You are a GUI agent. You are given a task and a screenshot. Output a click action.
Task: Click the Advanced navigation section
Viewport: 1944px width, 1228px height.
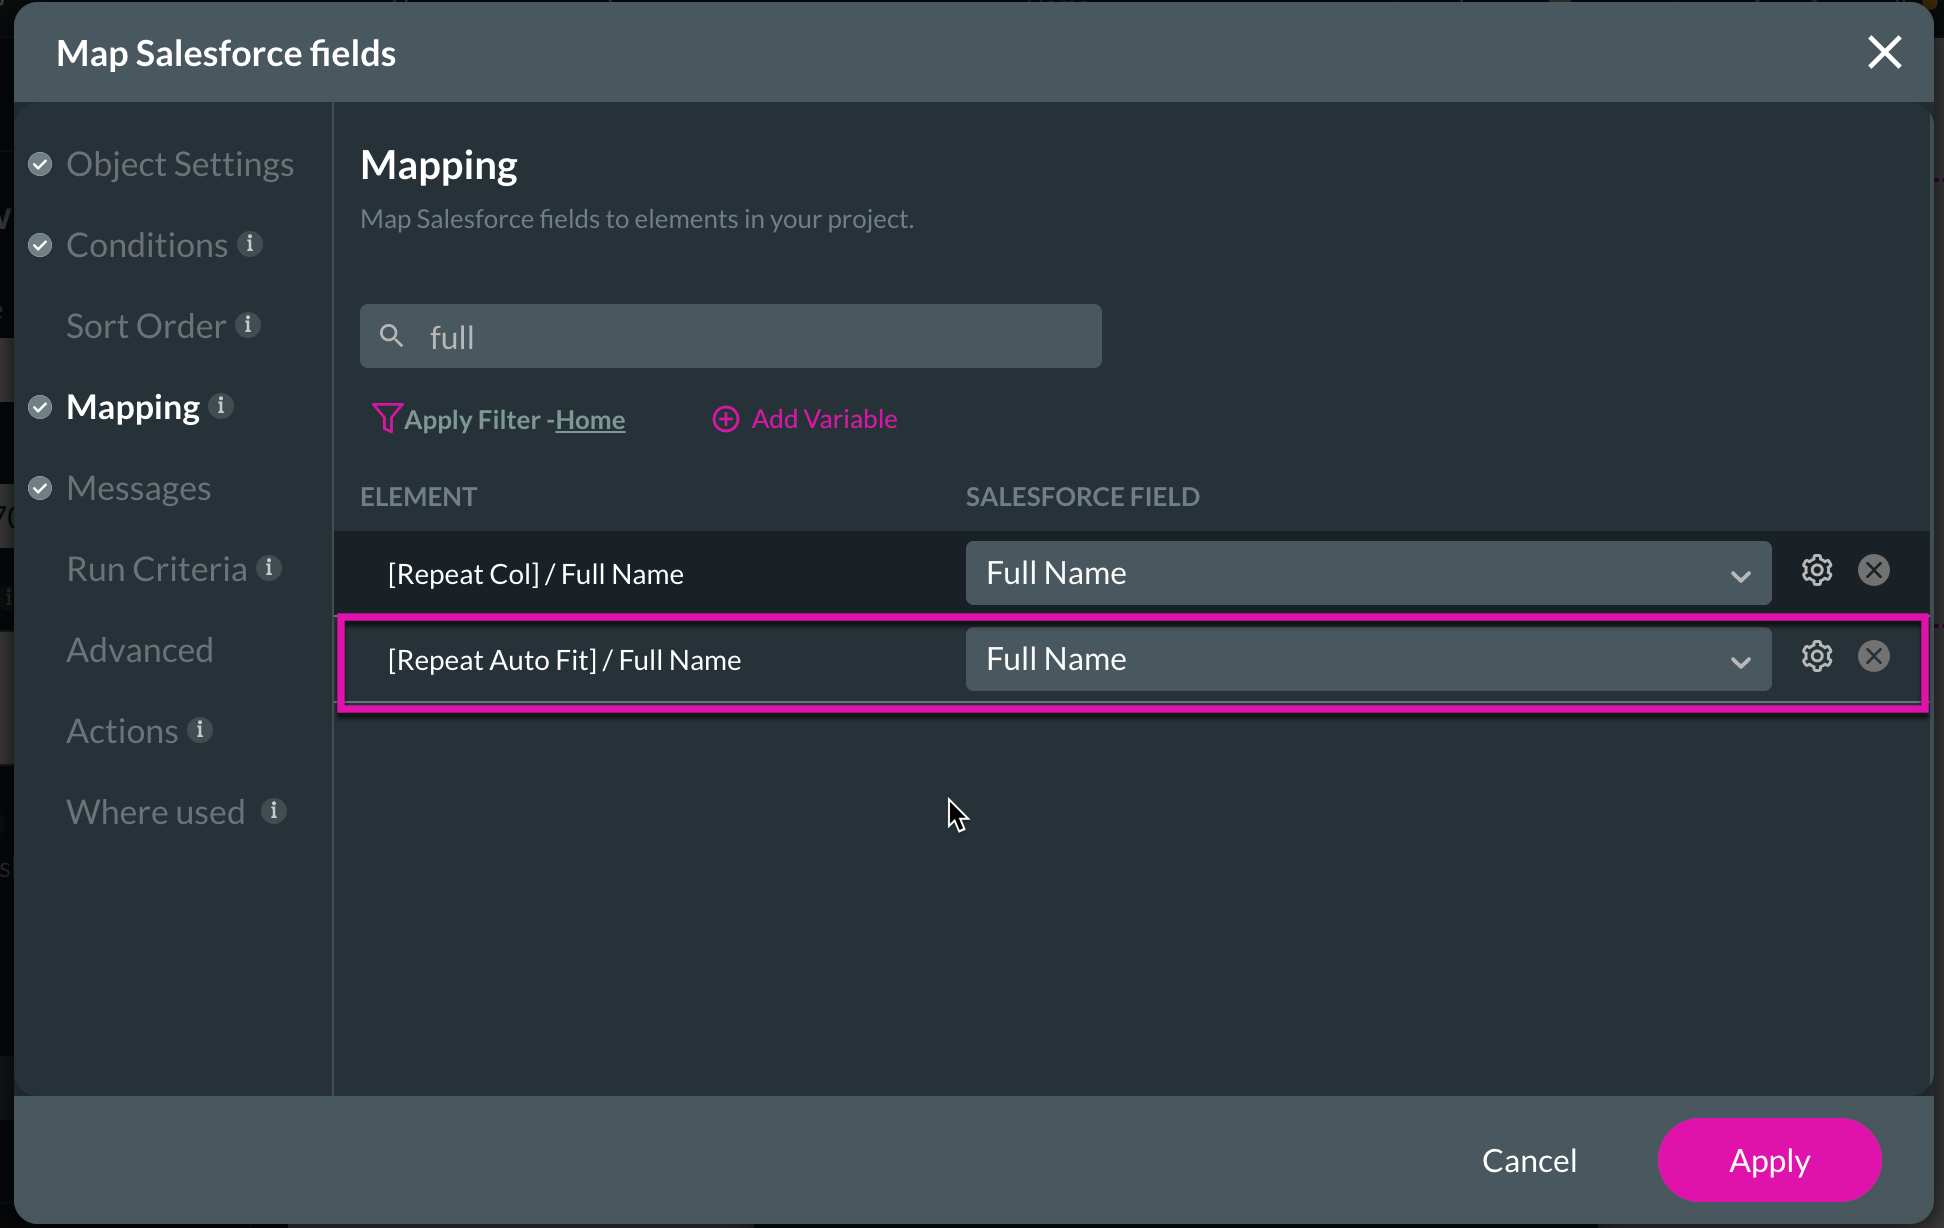tap(140, 648)
